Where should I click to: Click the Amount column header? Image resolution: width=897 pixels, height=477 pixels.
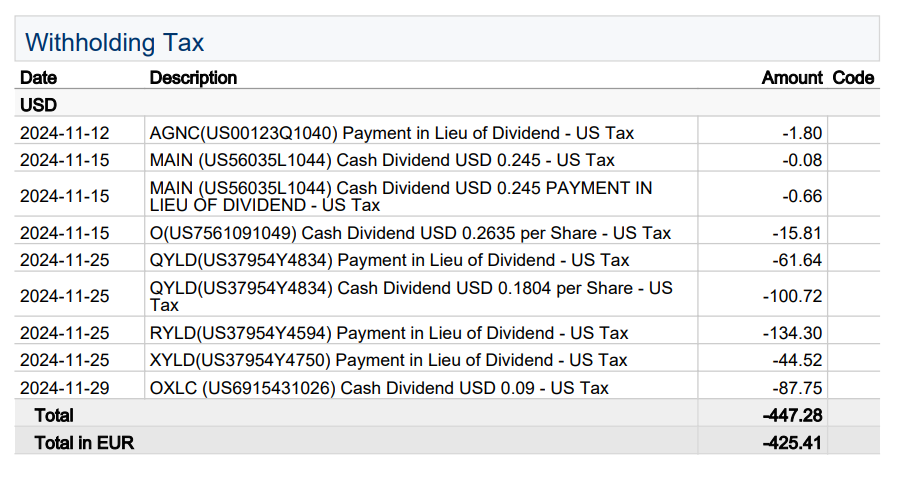point(792,78)
